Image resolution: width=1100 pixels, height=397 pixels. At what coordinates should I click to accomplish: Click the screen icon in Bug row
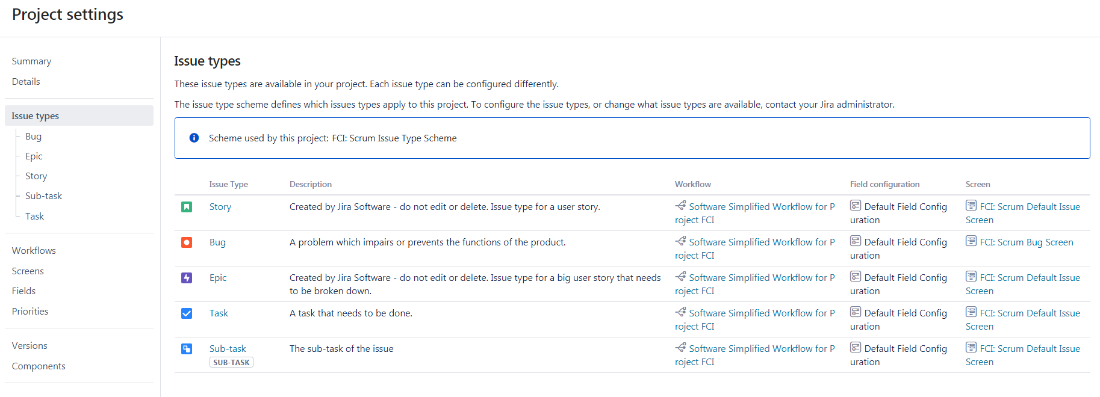(x=971, y=242)
